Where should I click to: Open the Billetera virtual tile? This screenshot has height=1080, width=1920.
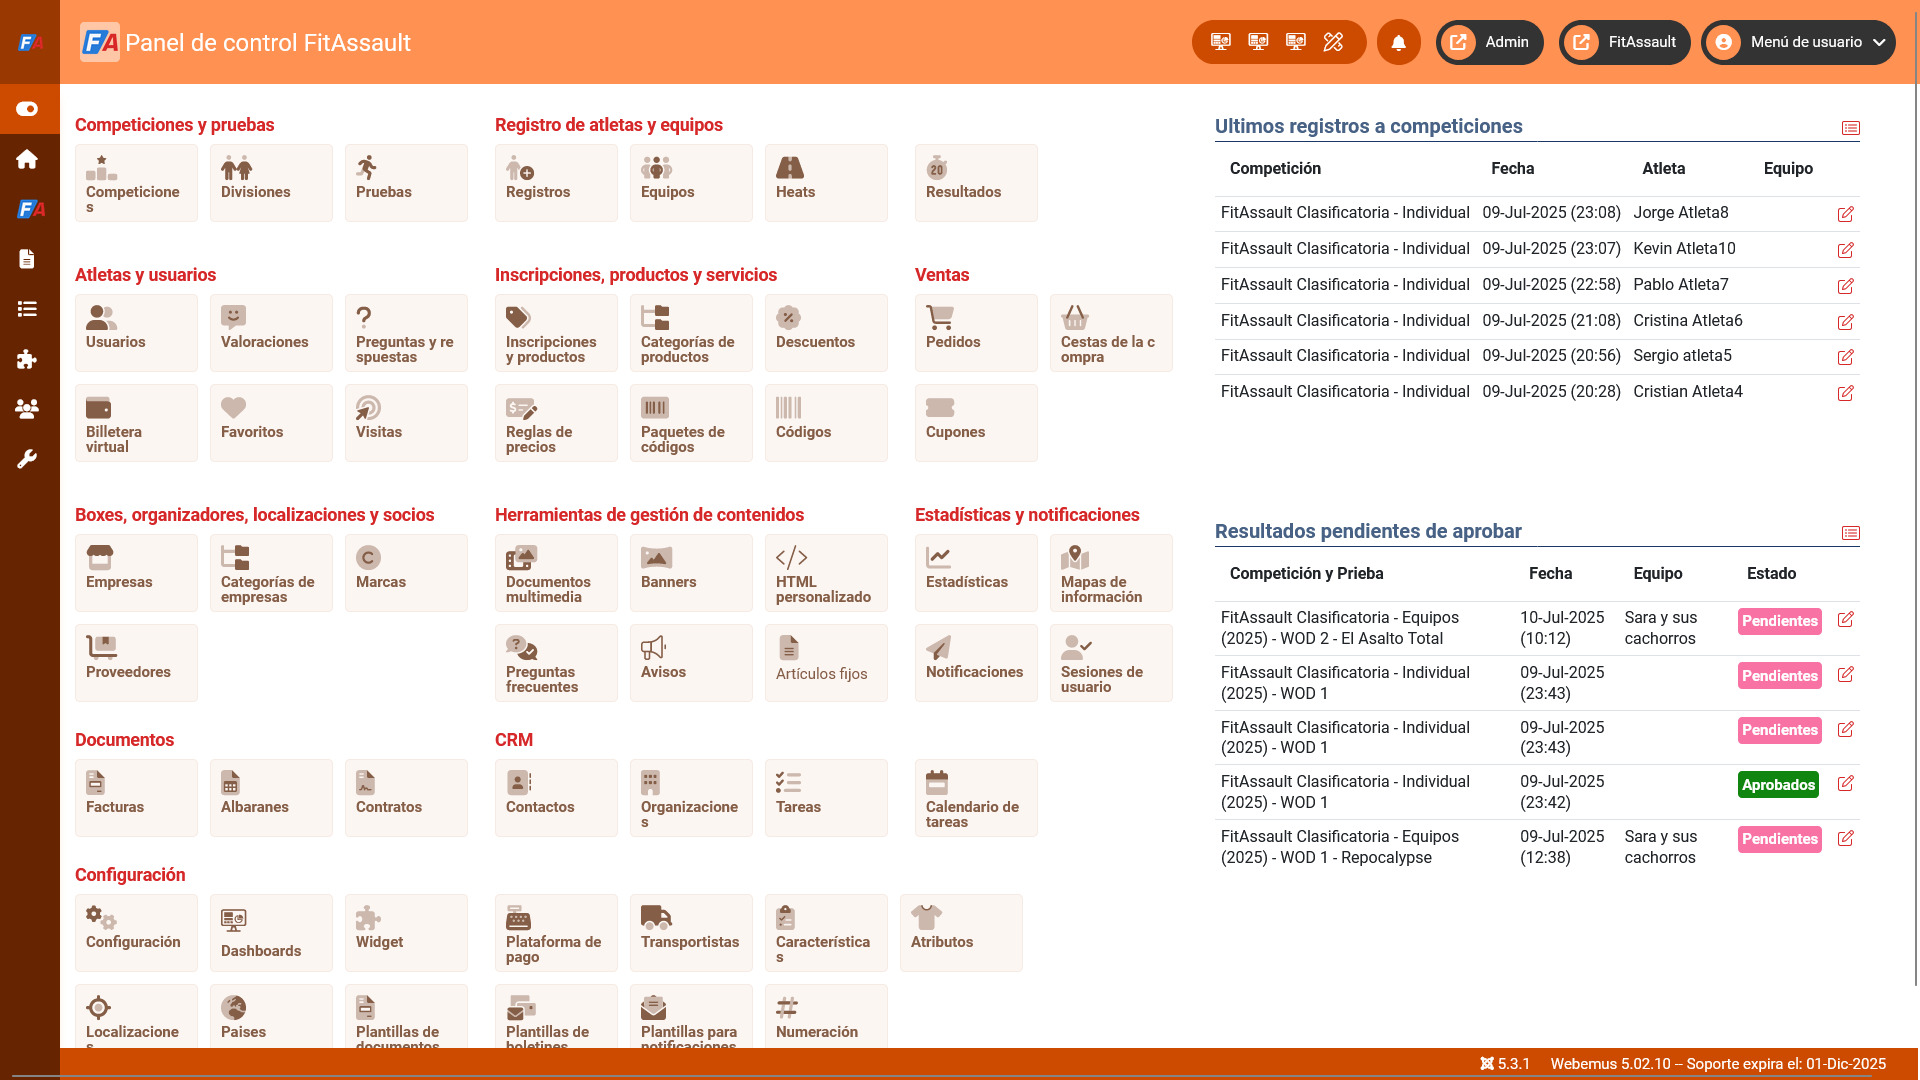pyautogui.click(x=136, y=423)
